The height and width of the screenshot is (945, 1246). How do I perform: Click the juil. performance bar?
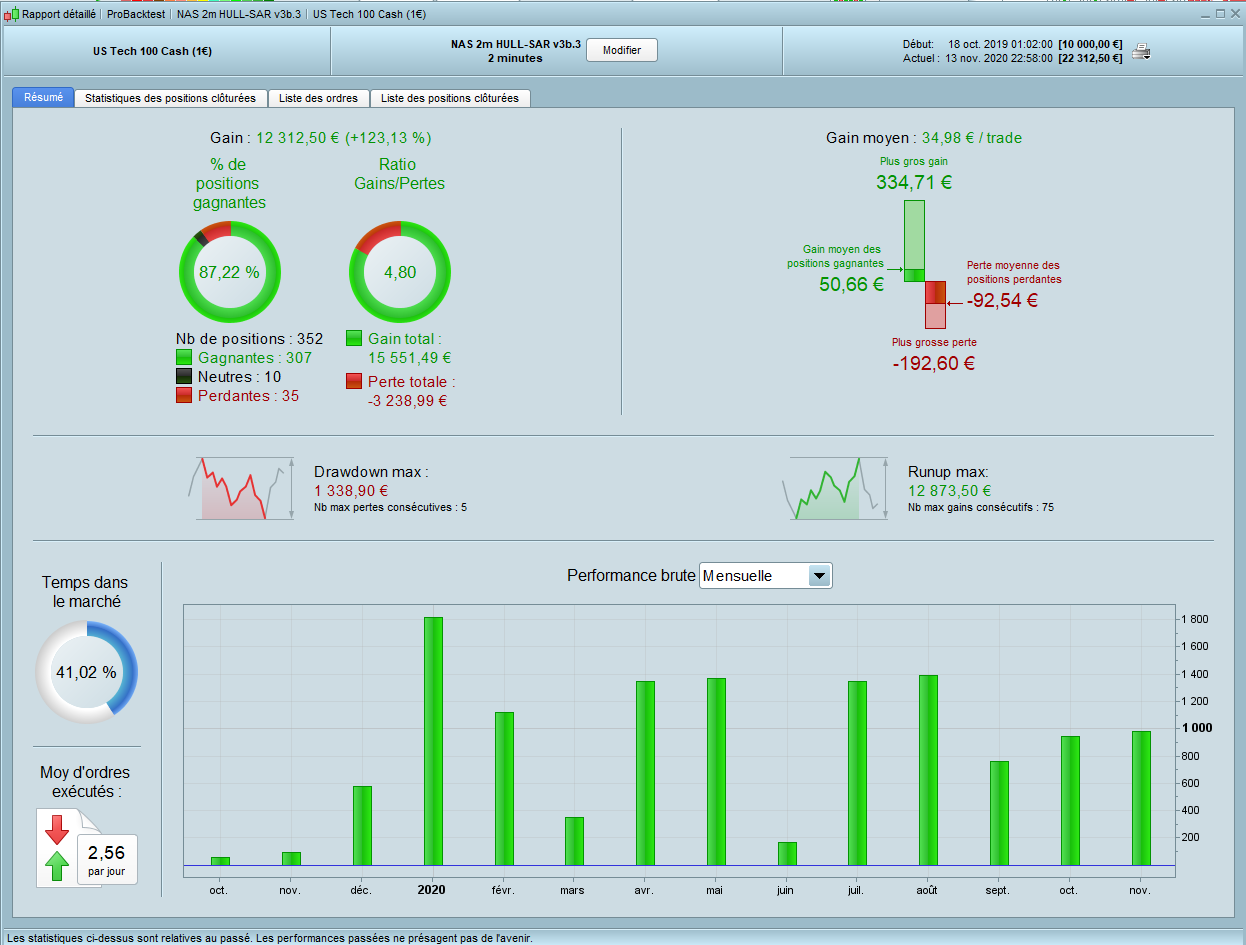(858, 773)
